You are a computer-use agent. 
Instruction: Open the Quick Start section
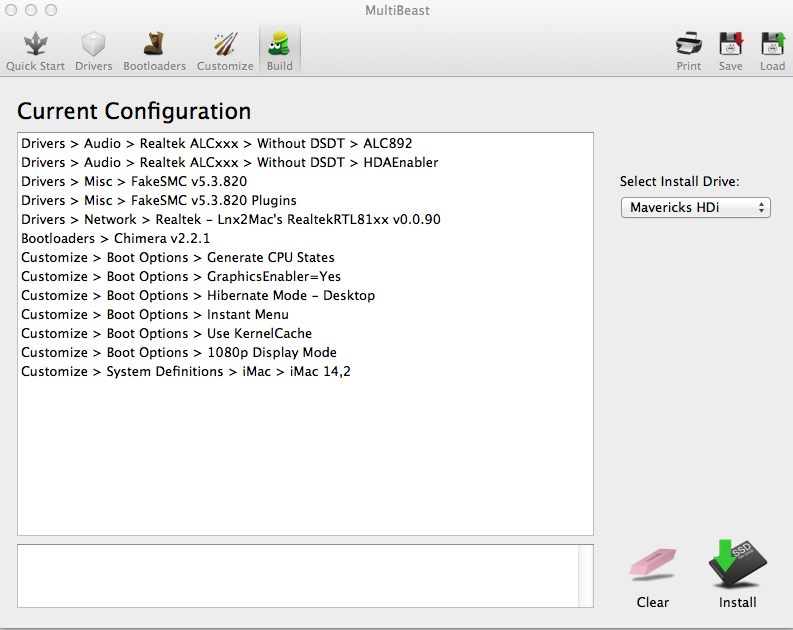(35, 51)
